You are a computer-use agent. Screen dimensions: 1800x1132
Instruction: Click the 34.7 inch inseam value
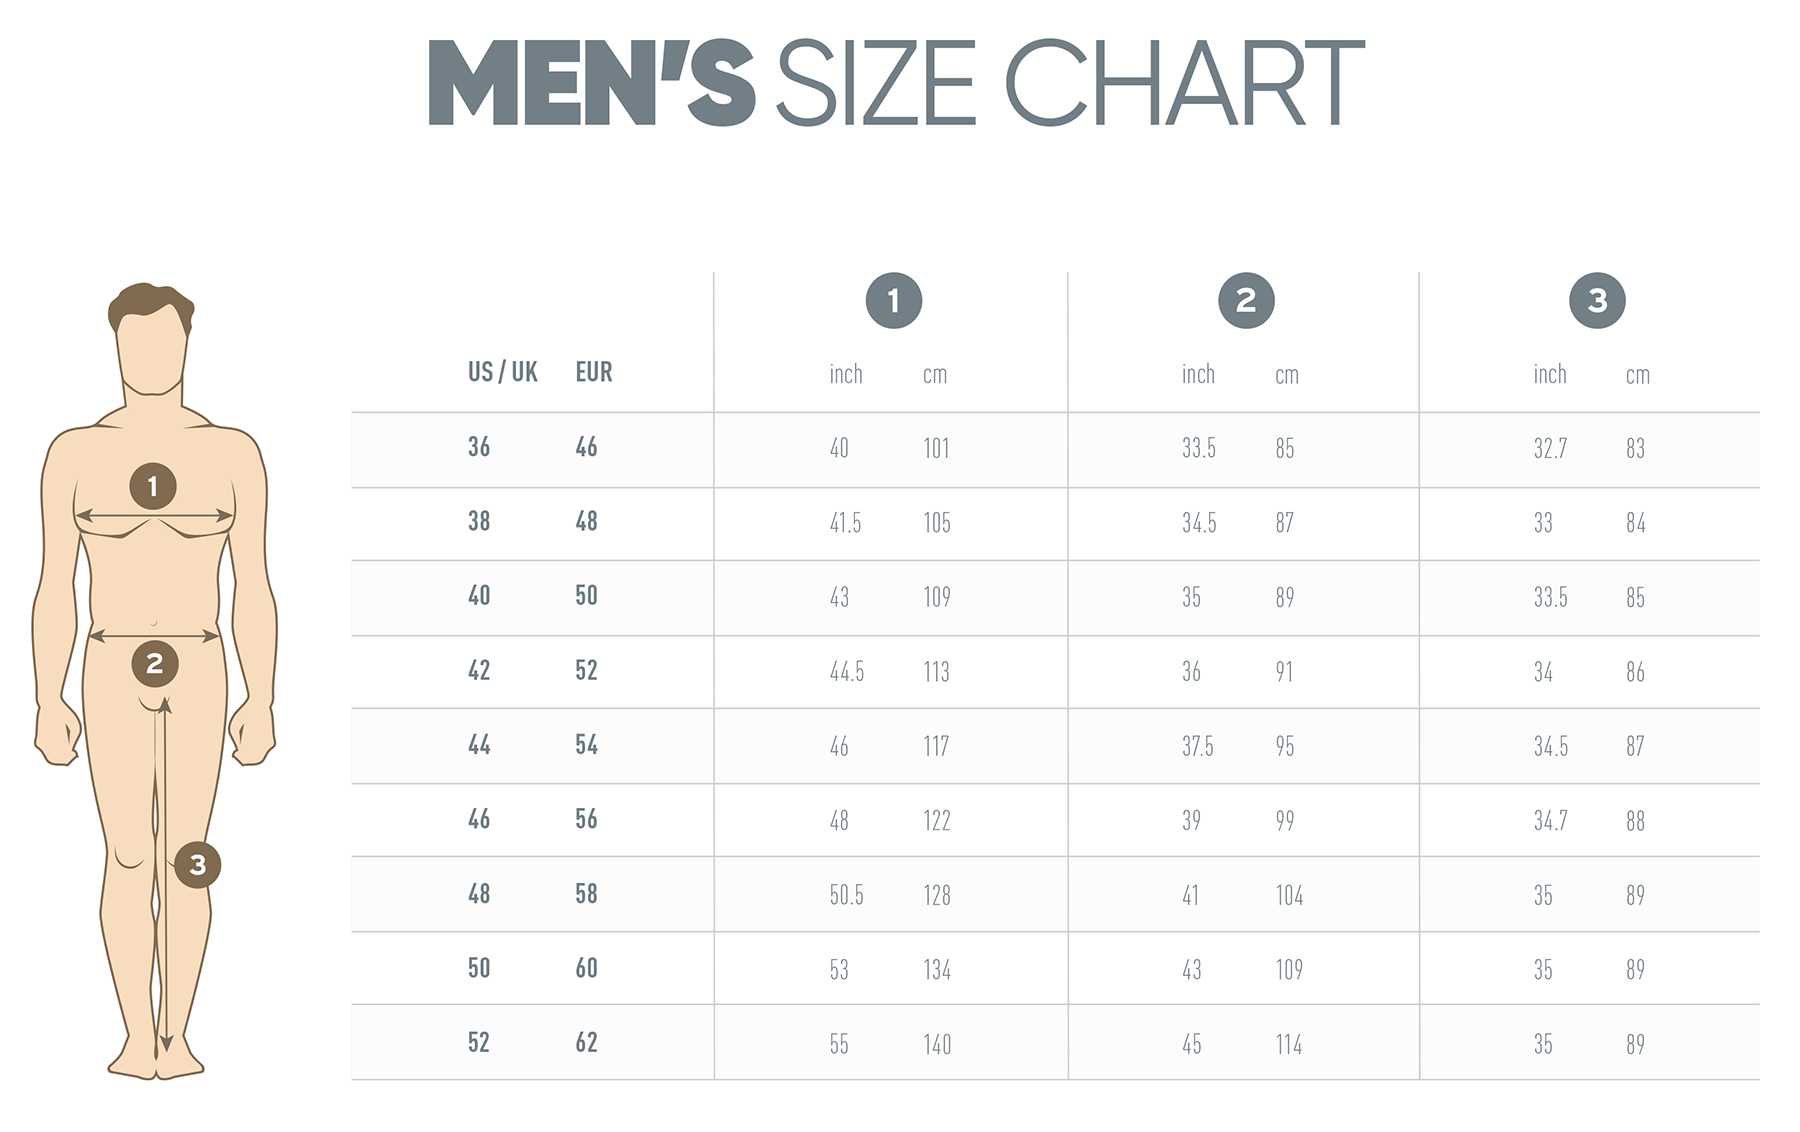(1550, 821)
